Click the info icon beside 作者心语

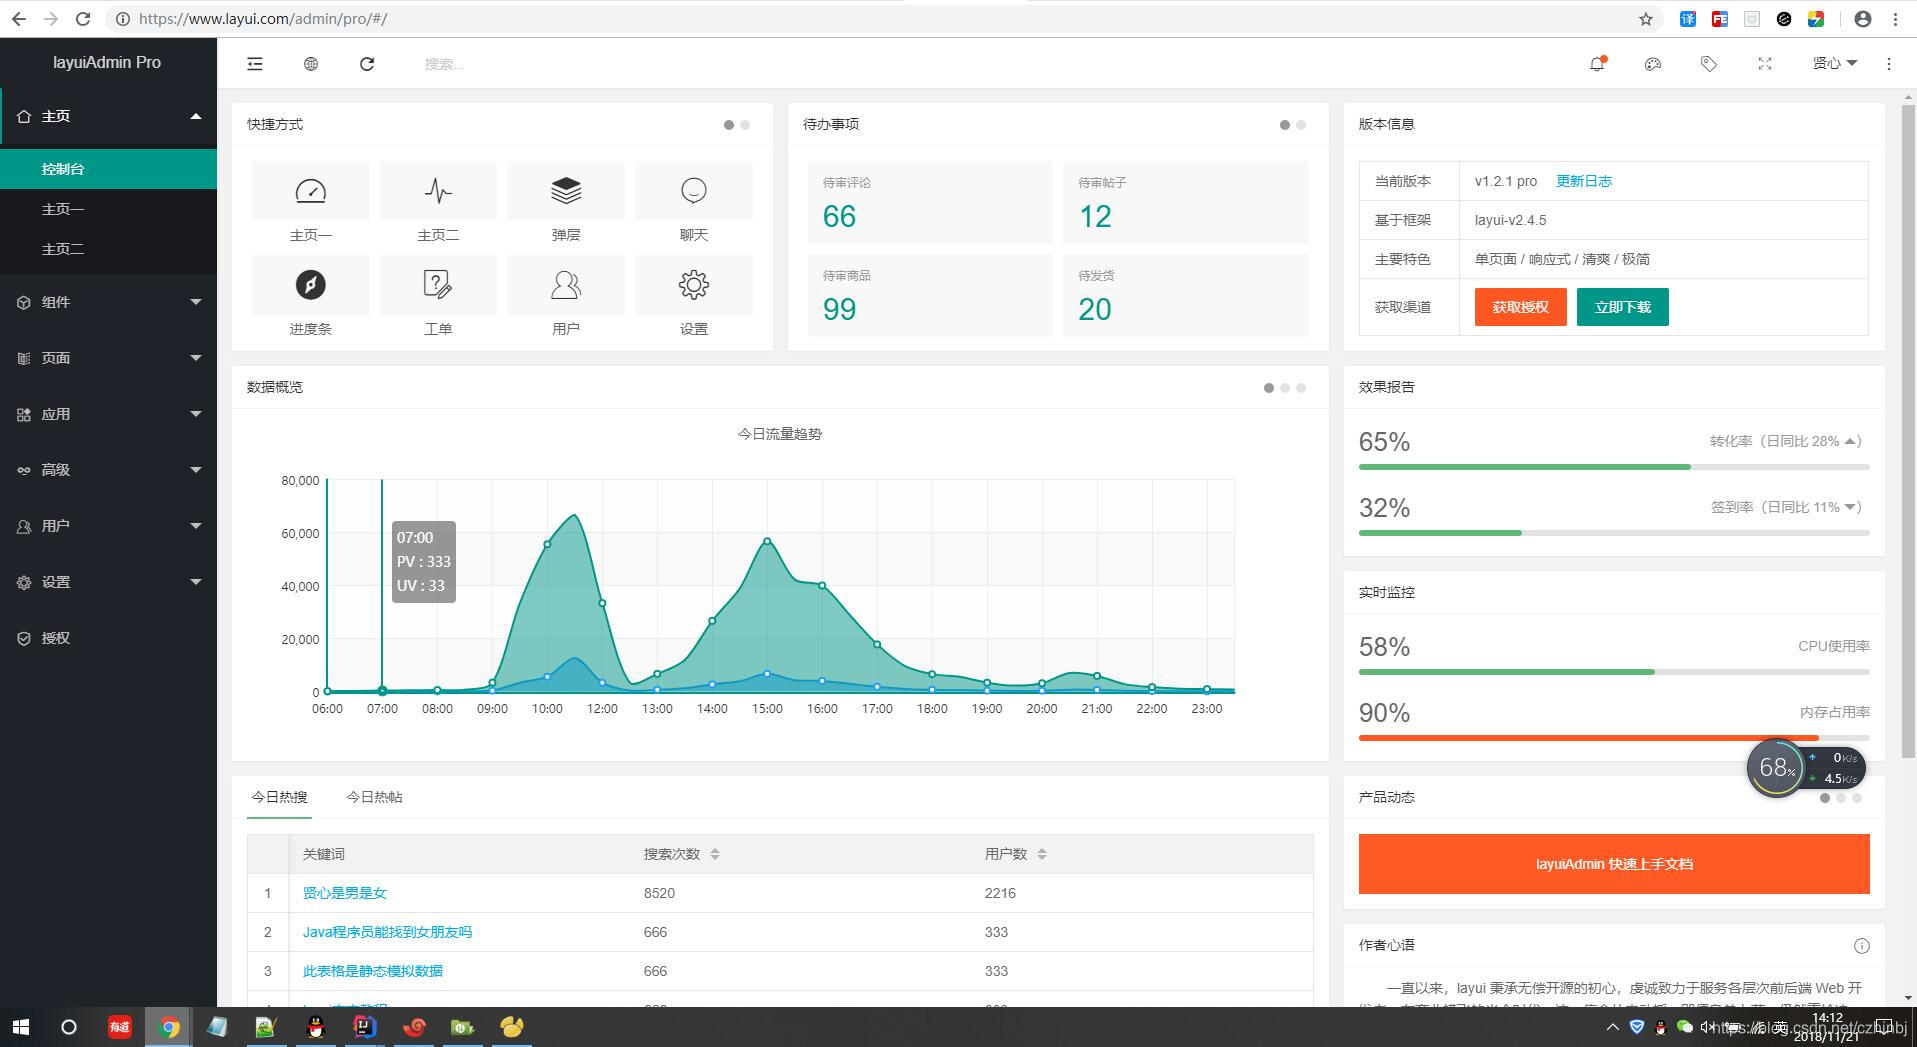point(1862,946)
